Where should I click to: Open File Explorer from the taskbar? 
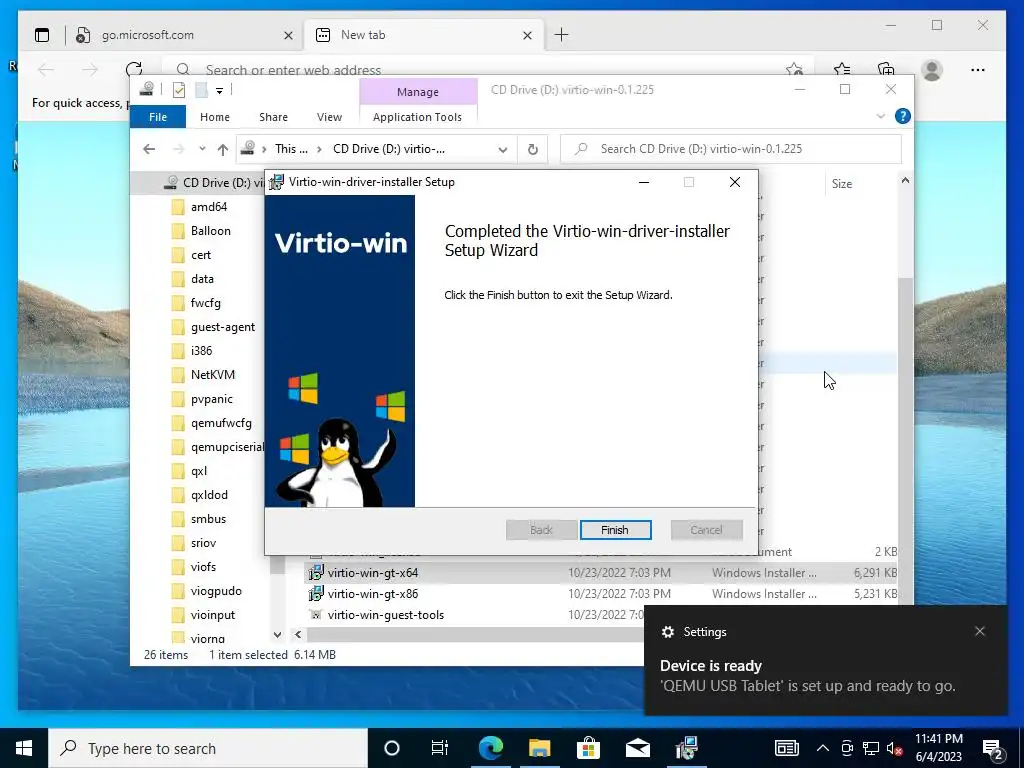539,748
